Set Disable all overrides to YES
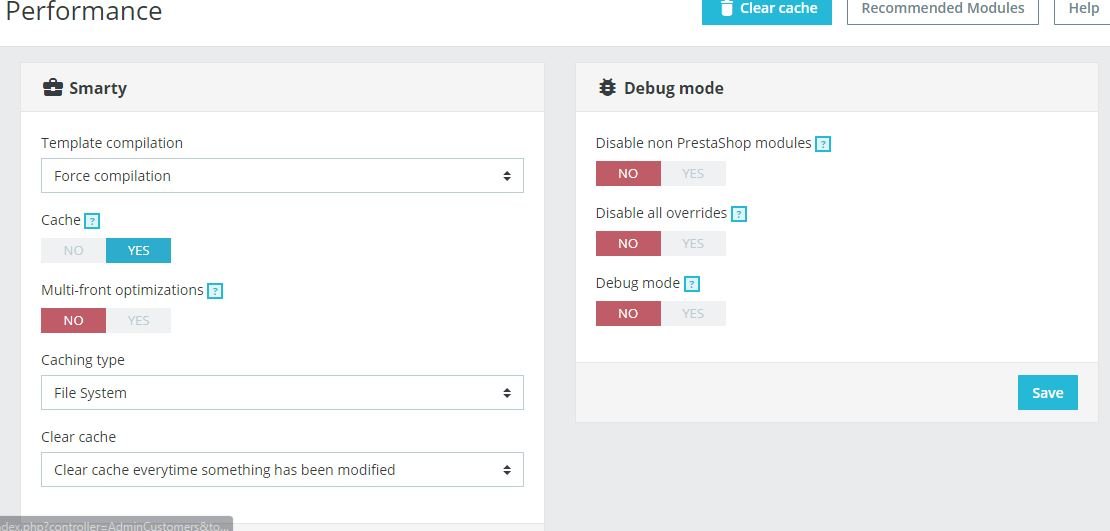This screenshot has height=531, width=1110. (693, 244)
